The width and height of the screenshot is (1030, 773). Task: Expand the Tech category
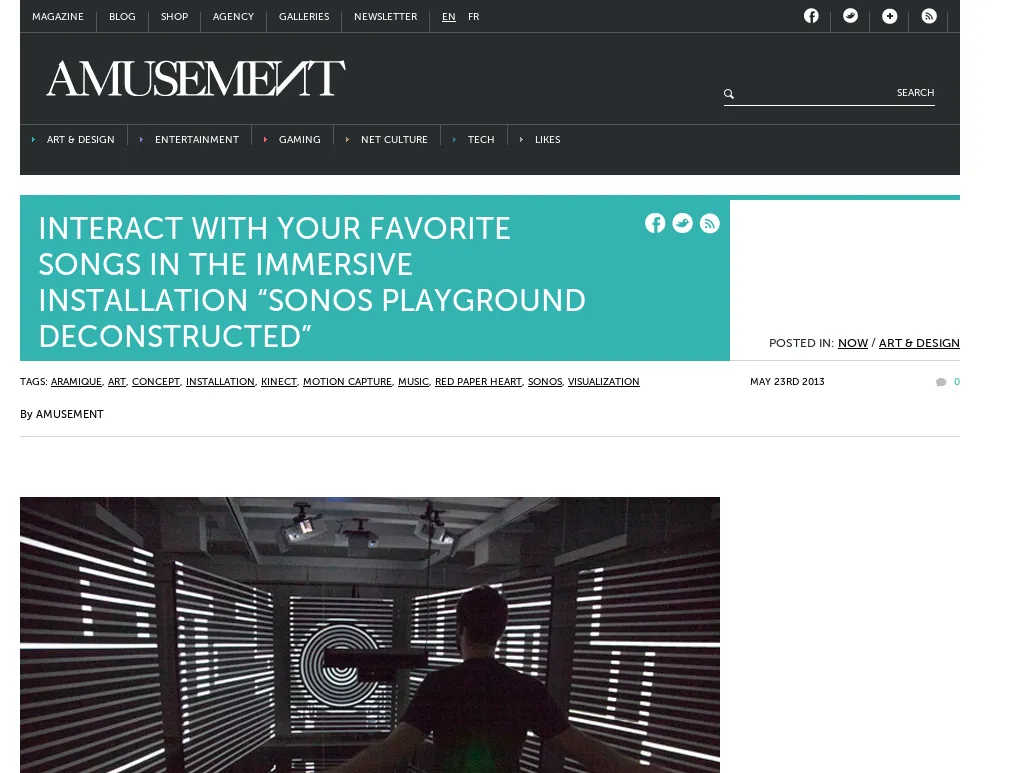[x=481, y=139]
